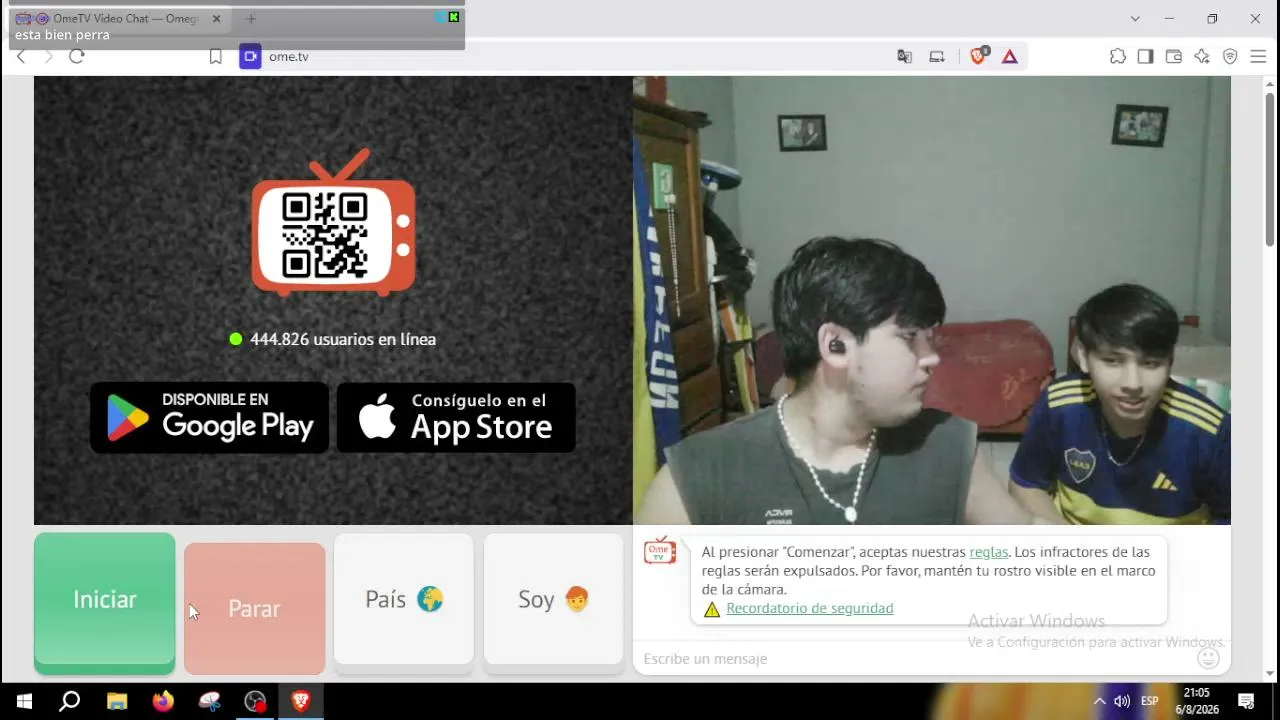Reload the ome.tv page

pyautogui.click(x=77, y=57)
